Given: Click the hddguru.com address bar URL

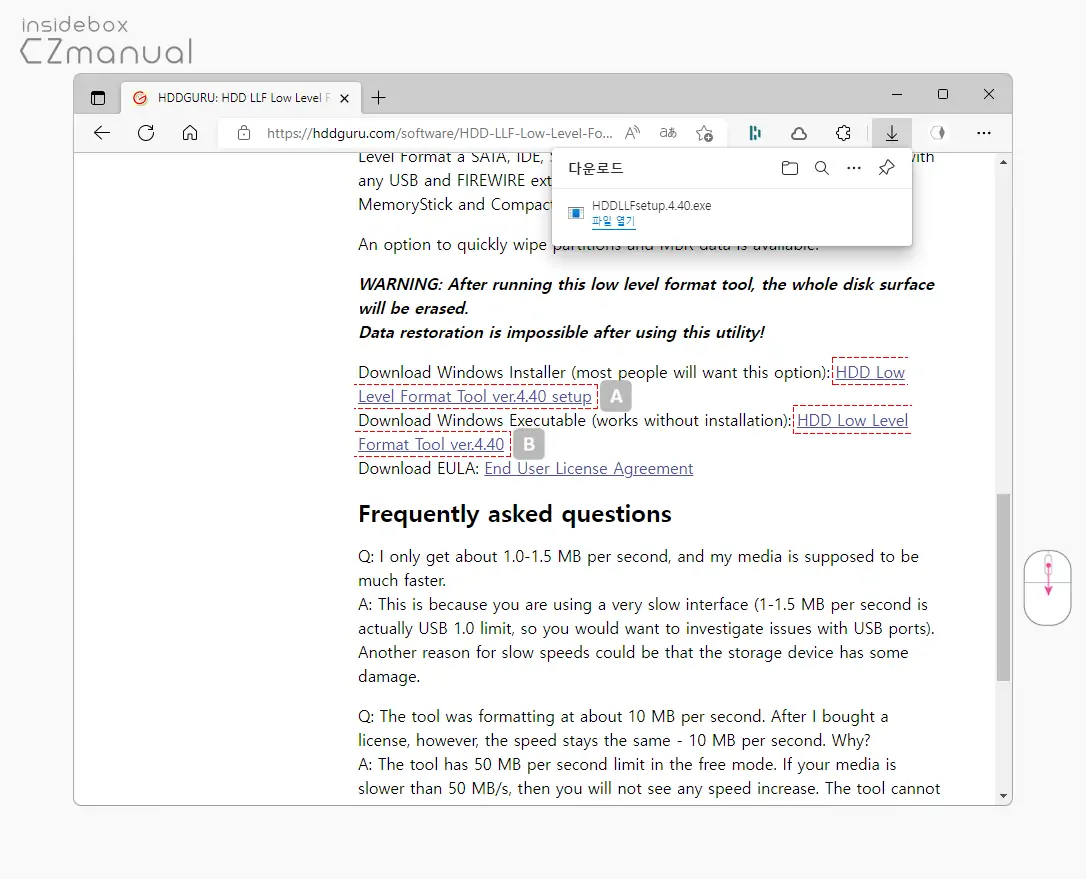Looking at the screenshot, I should click(x=439, y=133).
